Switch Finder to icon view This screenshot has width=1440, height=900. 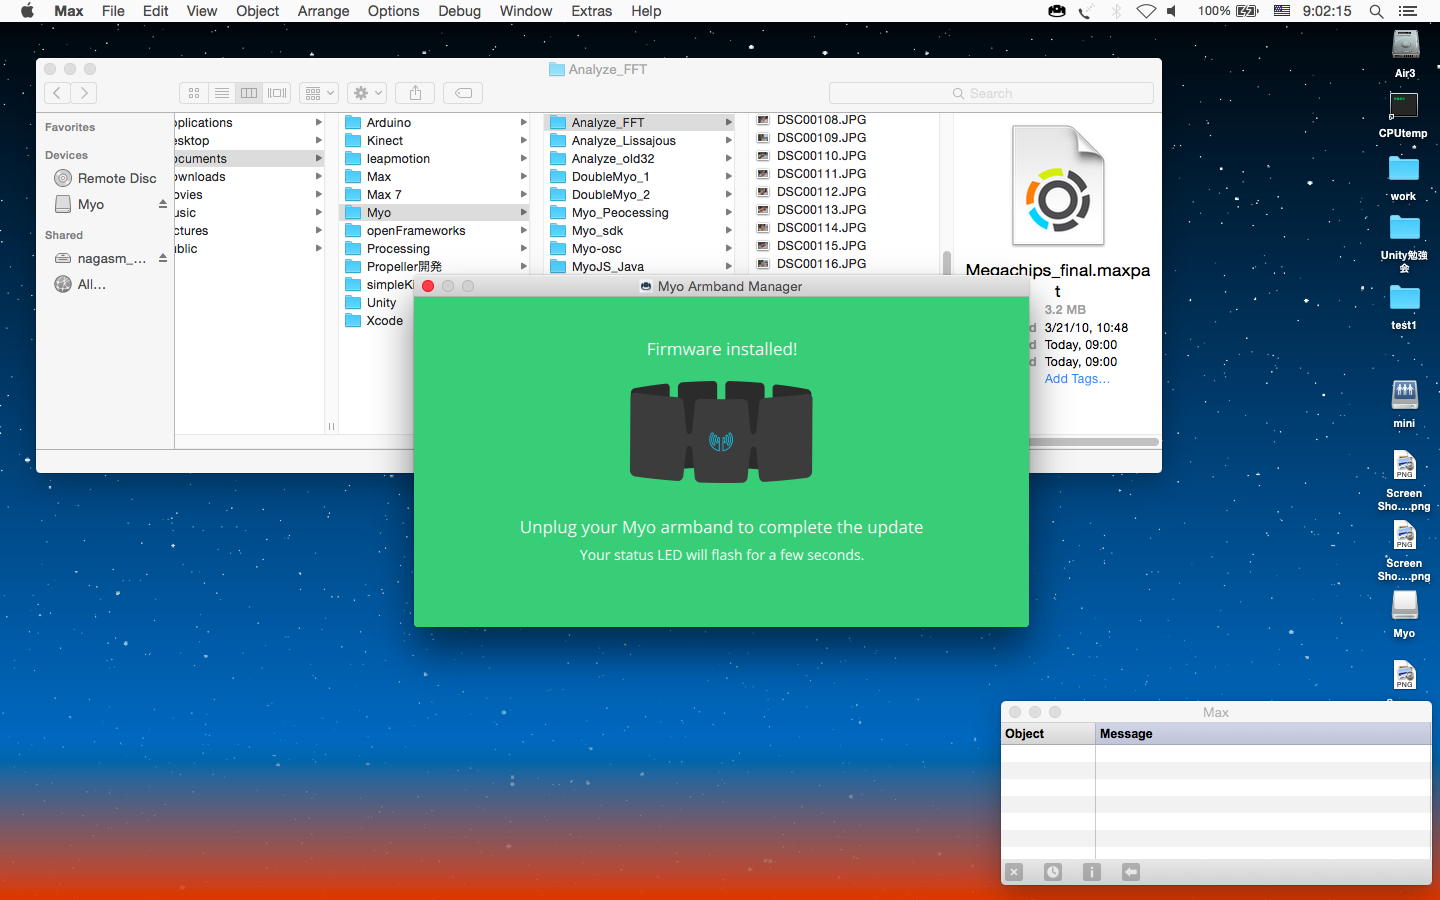coord(194,93)
